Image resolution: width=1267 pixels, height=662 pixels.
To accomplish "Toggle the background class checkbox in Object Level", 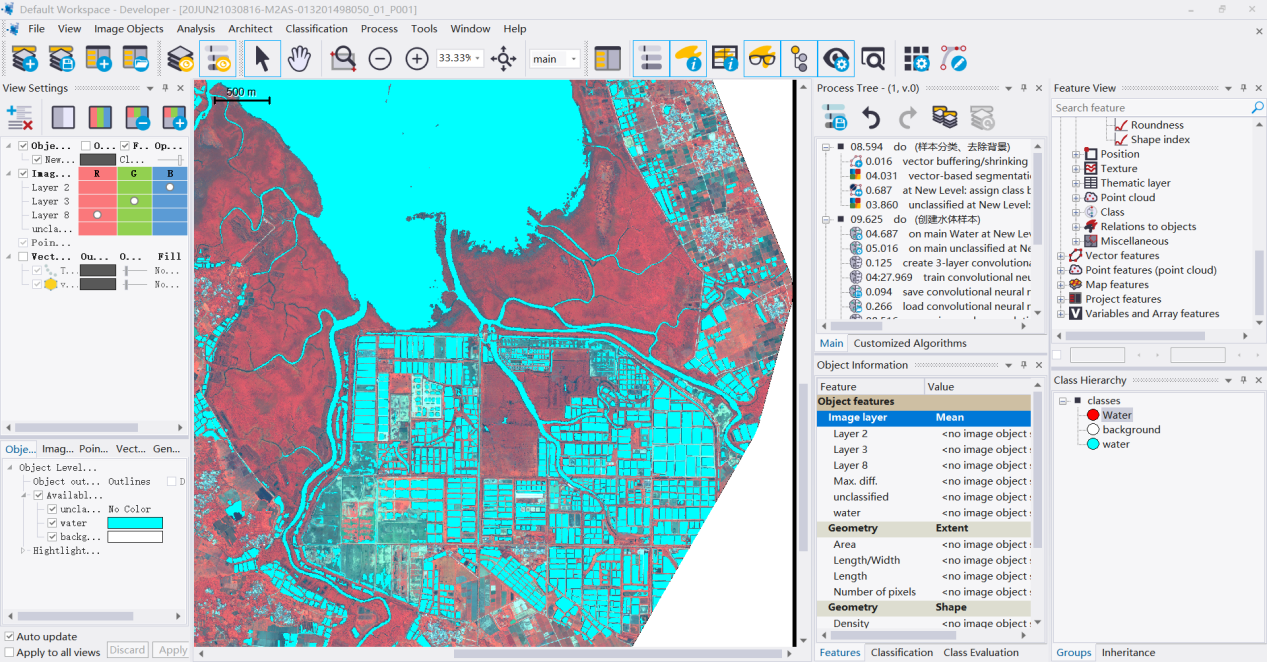I will click(53, 537).
